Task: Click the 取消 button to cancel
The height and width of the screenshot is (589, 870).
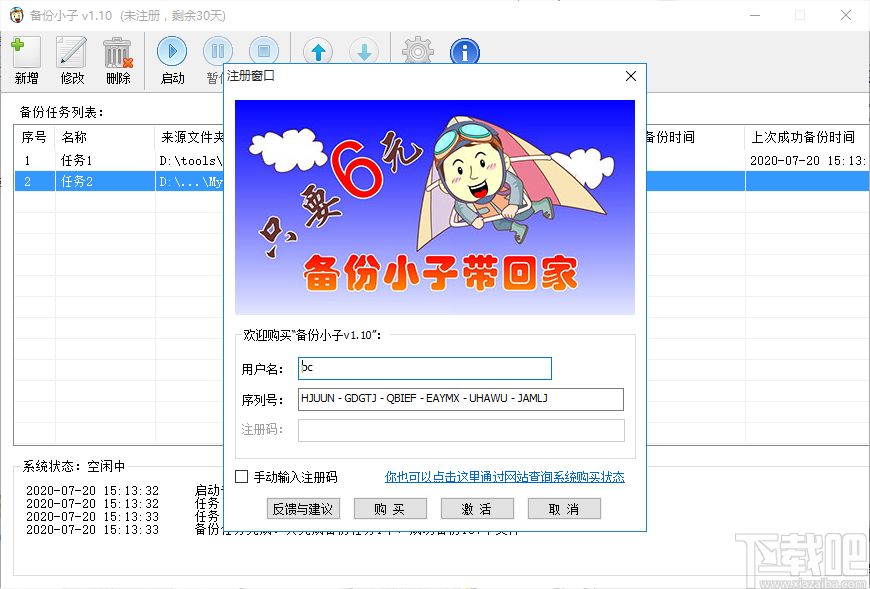Action: pyautogui.click(x=564, y=508)
